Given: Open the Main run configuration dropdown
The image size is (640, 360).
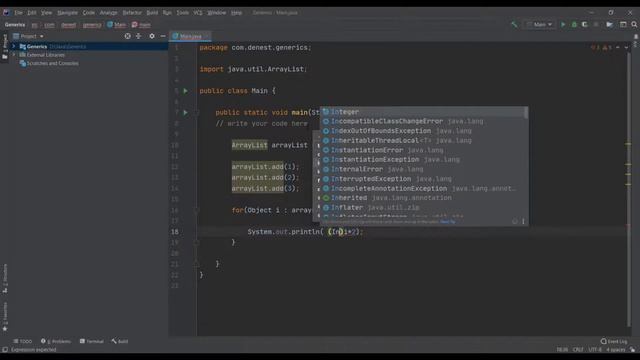Looking at the screenshot, I should pyautogui.click(x=540, y=24).
